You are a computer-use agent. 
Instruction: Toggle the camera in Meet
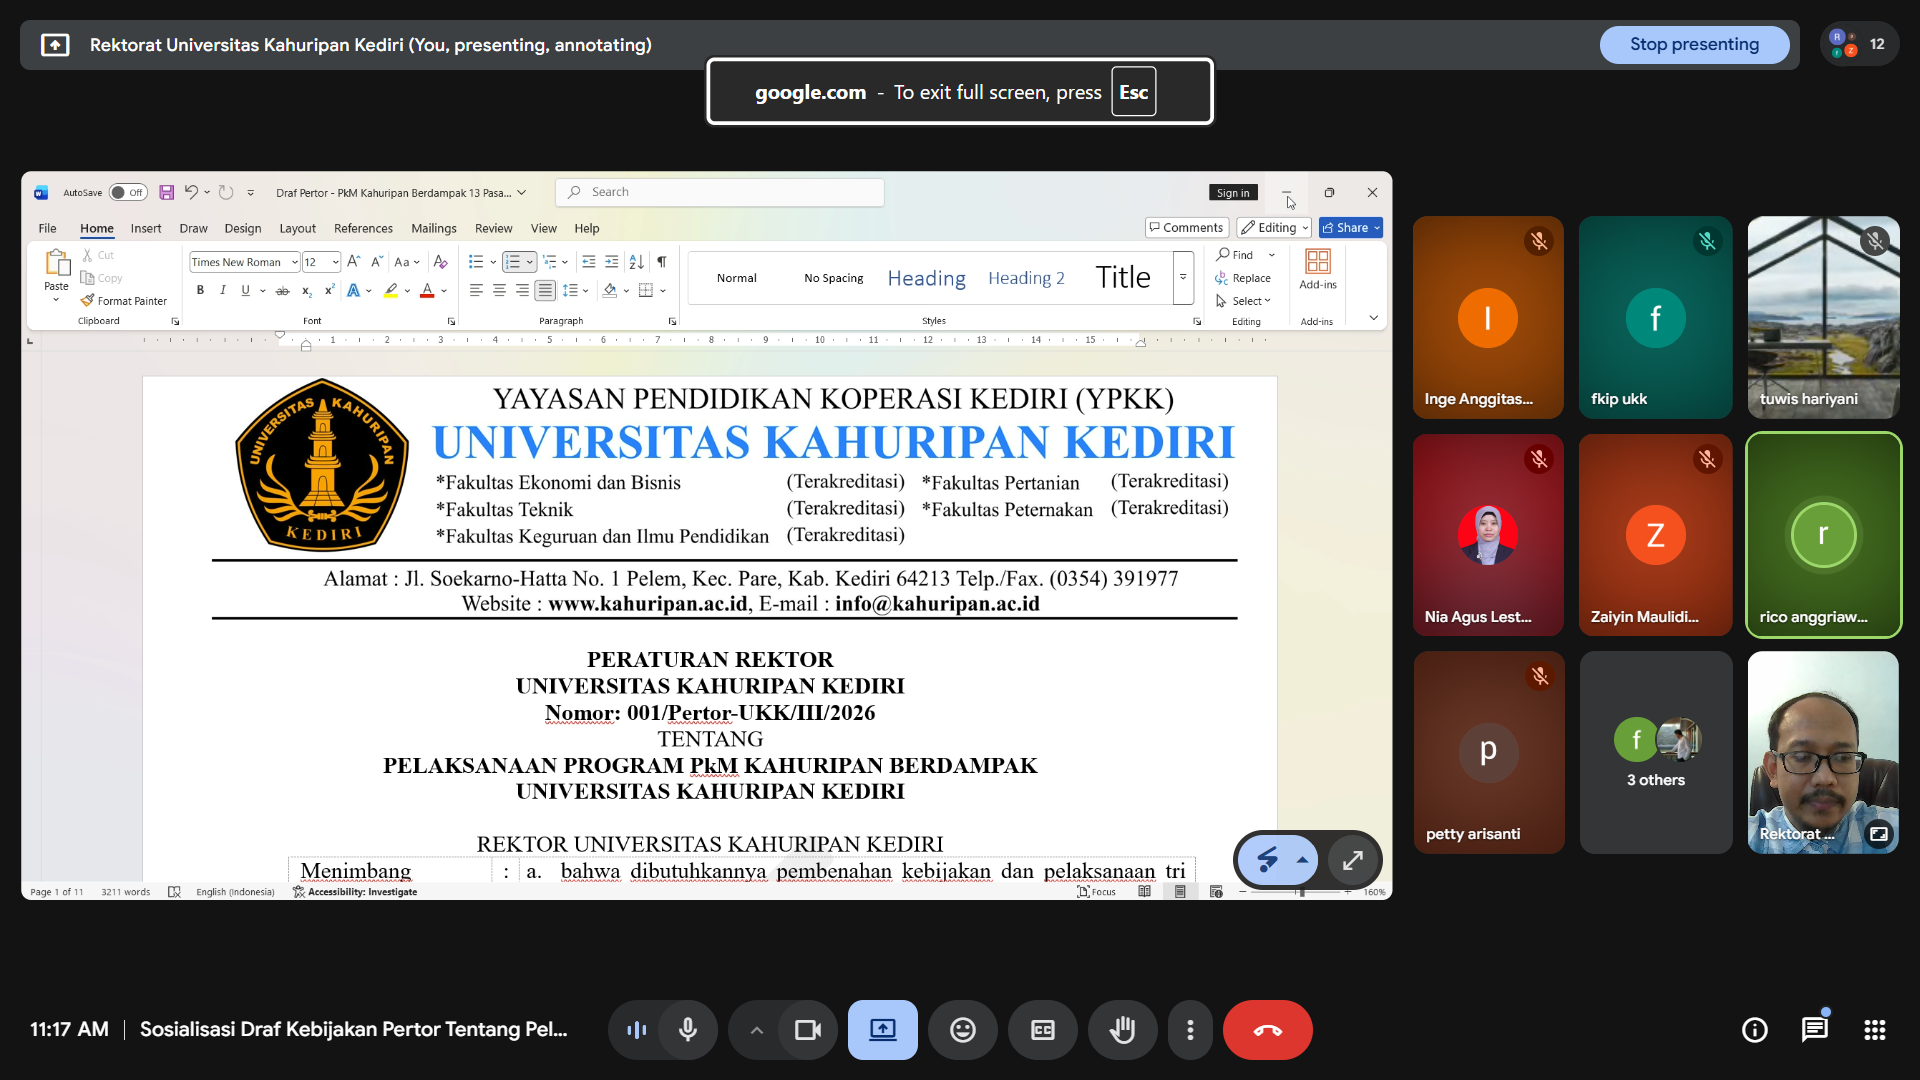807,1030
